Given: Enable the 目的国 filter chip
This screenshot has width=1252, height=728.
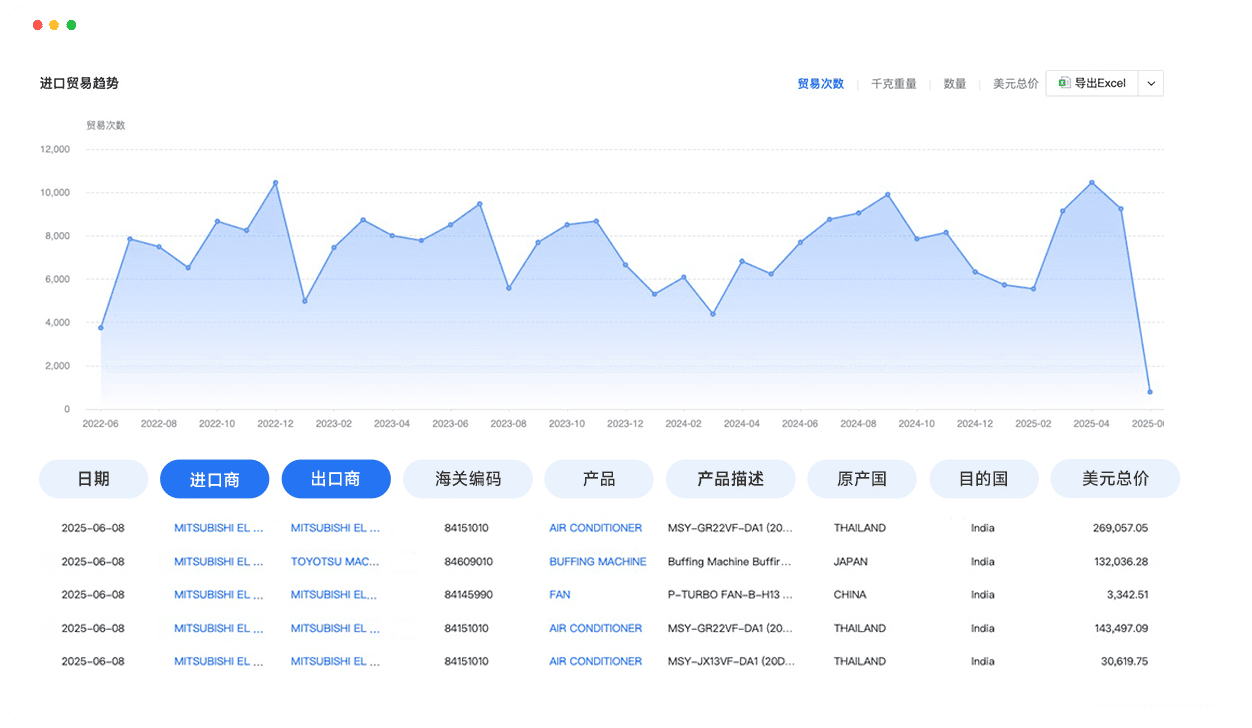Looking at the screenshot, I should (x=983, y=479).
